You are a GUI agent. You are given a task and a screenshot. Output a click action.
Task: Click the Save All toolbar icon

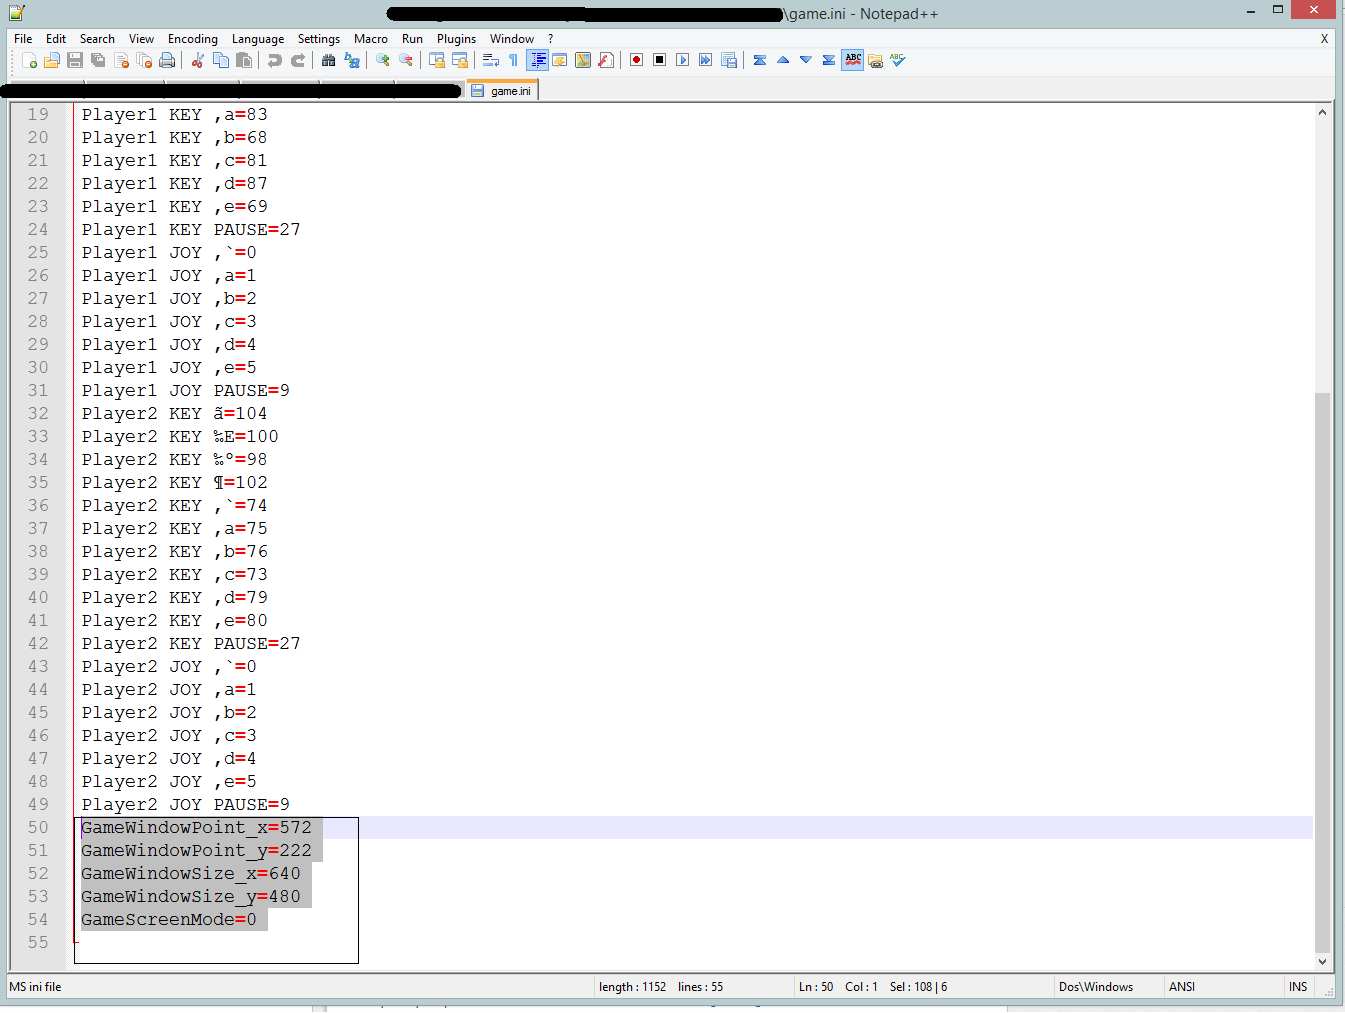tap(98, 61)
